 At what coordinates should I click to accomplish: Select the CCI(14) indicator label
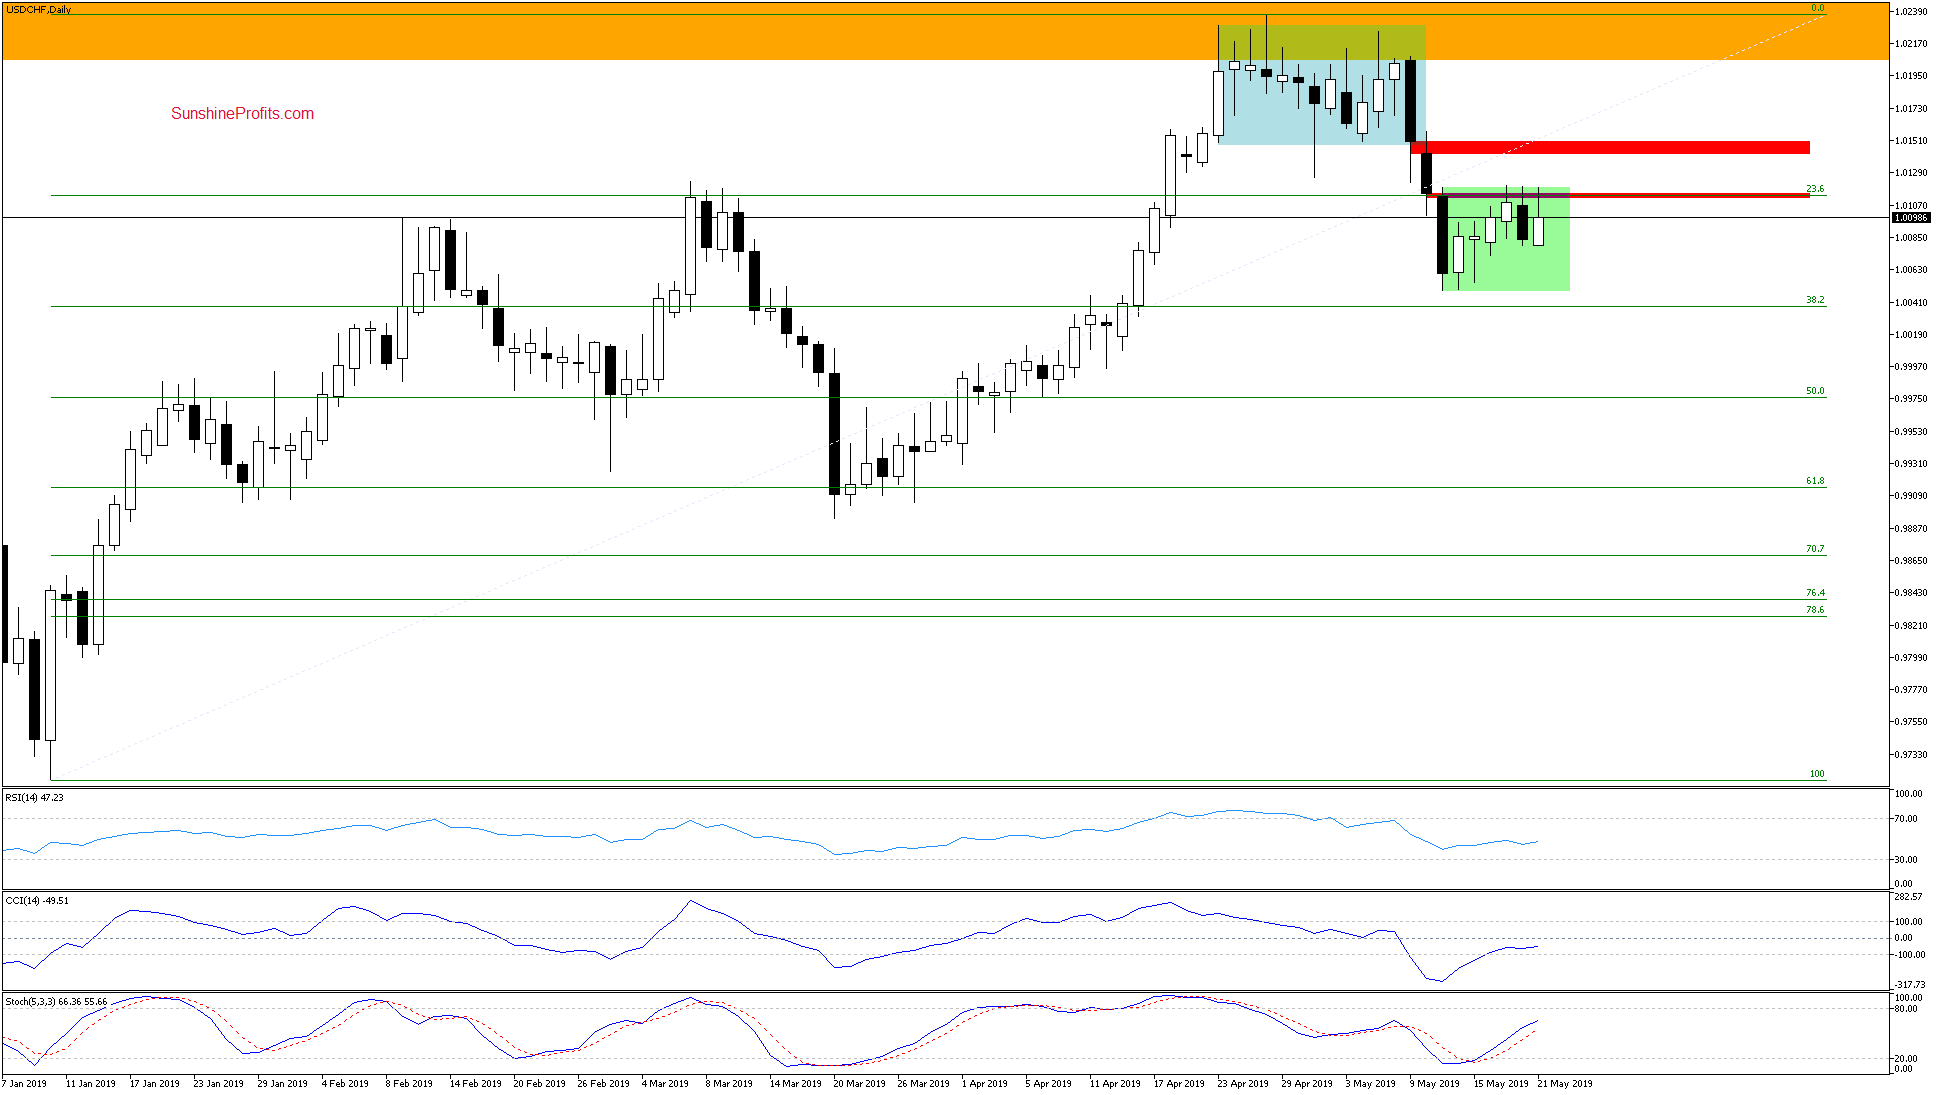click(x=37, y=901)
